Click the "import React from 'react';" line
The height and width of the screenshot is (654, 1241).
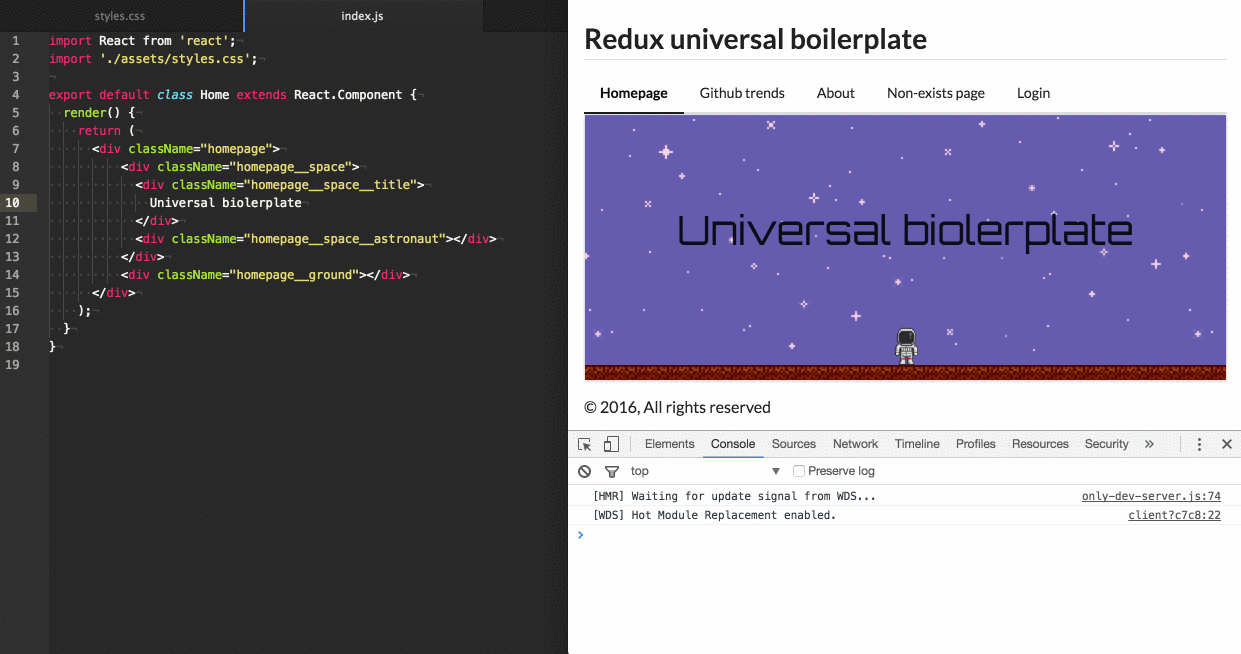pyautogui.click(x=142, y=41)
